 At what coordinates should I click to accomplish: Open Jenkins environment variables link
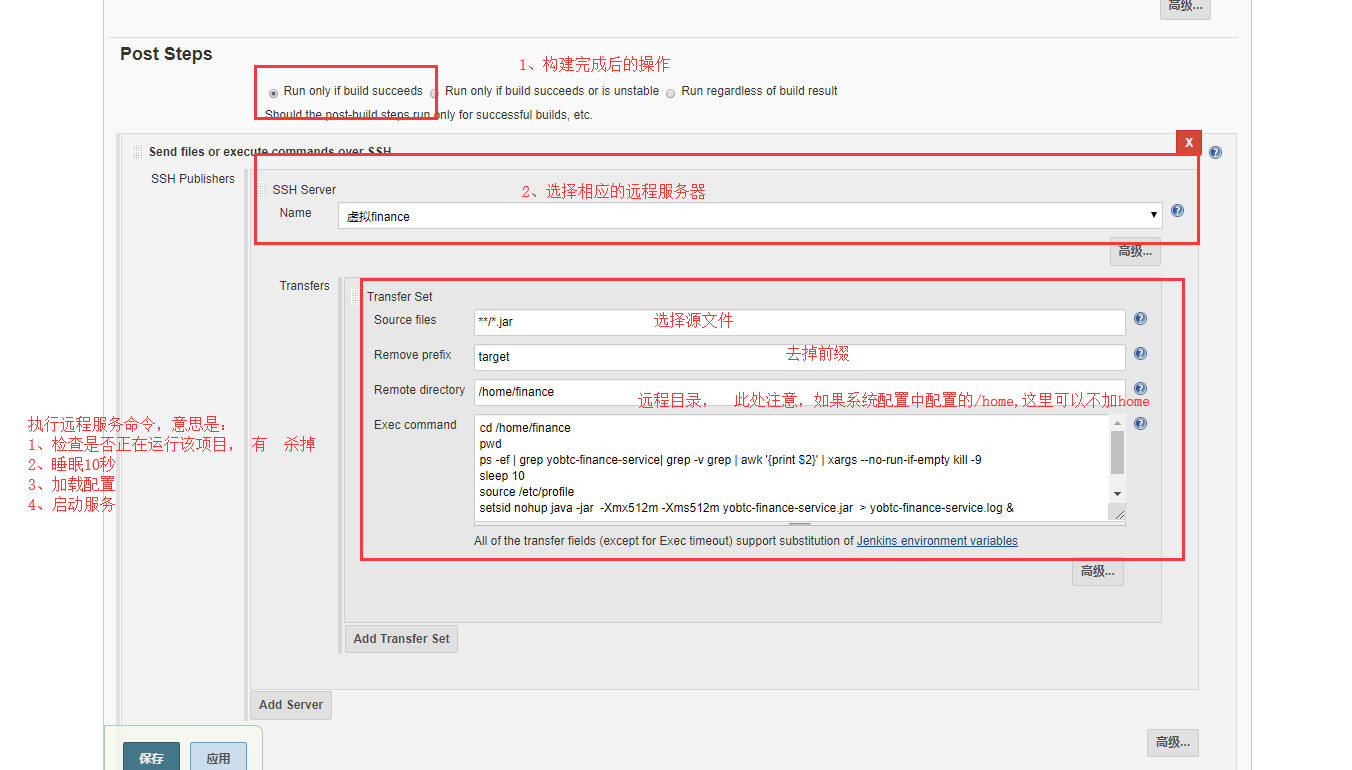coord(937,541)
